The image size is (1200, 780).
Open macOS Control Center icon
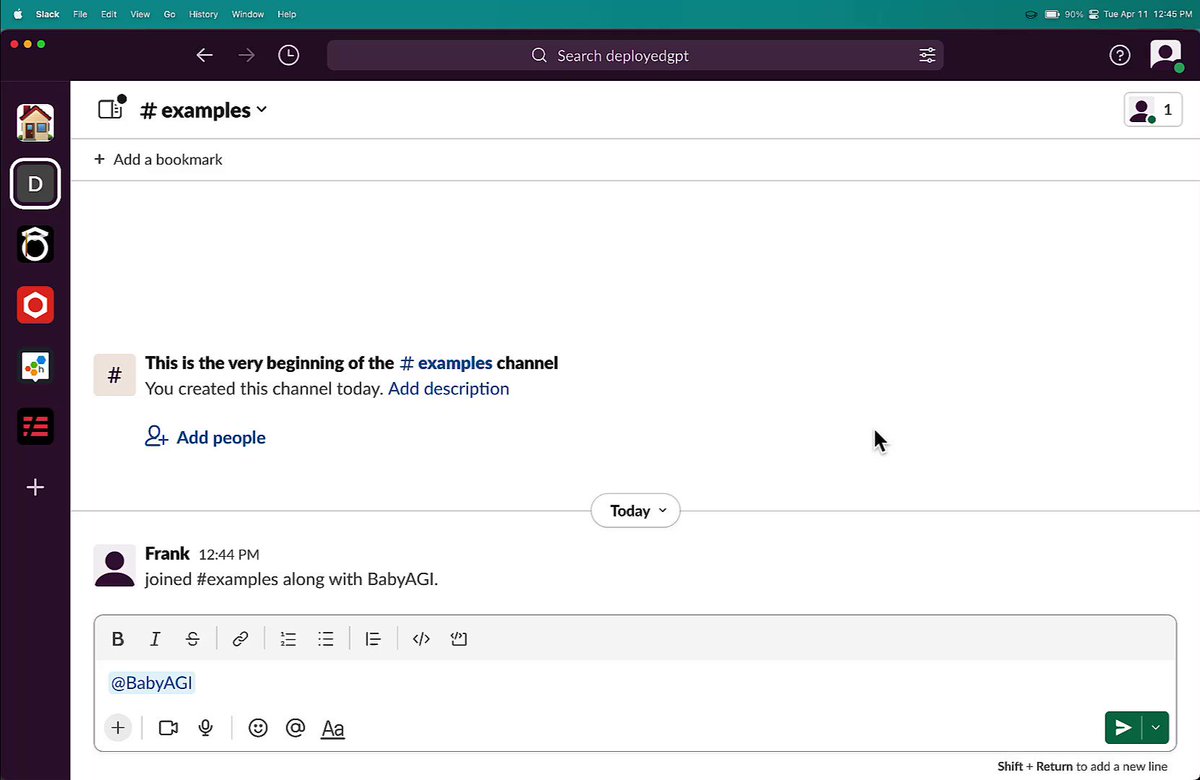[x=1094, y=15]
